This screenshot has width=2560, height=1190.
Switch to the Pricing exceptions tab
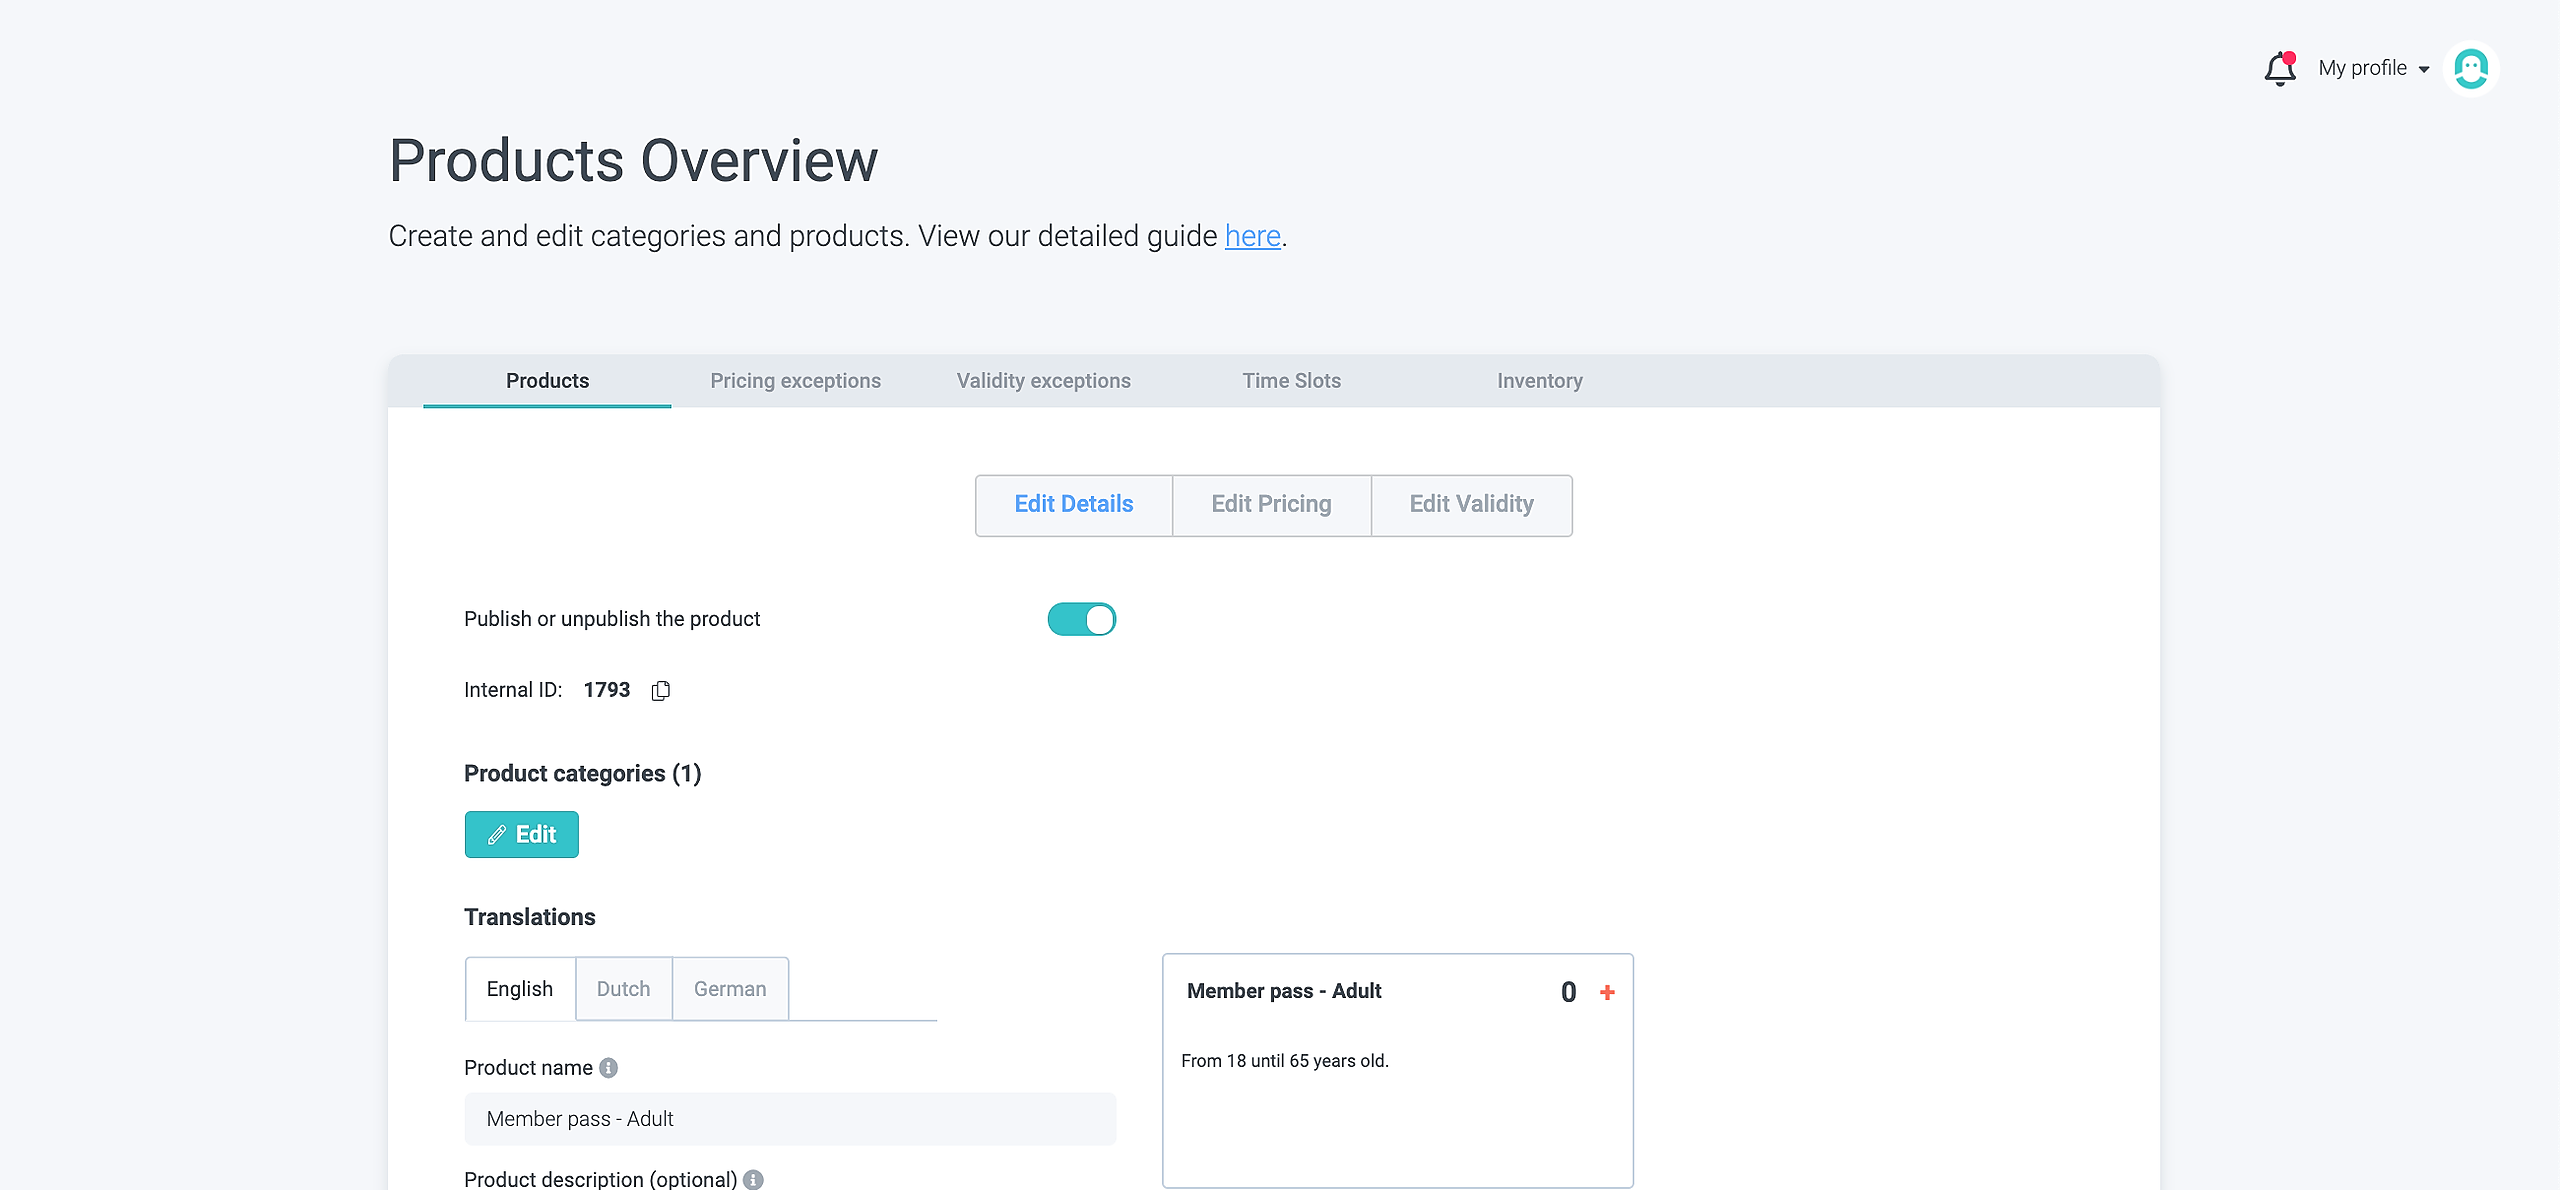(795, 381)
